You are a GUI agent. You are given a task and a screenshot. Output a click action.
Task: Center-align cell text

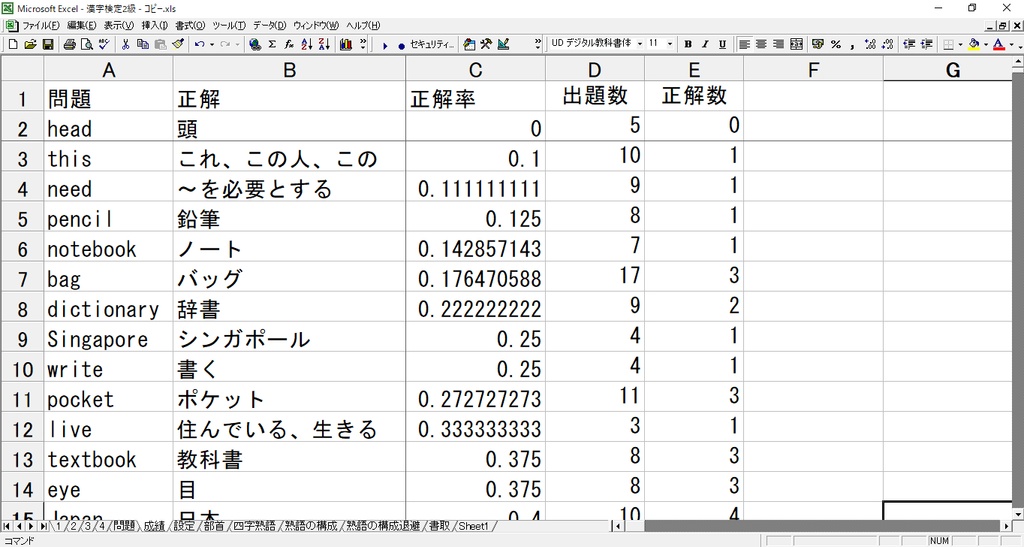[x=761, y=44]
